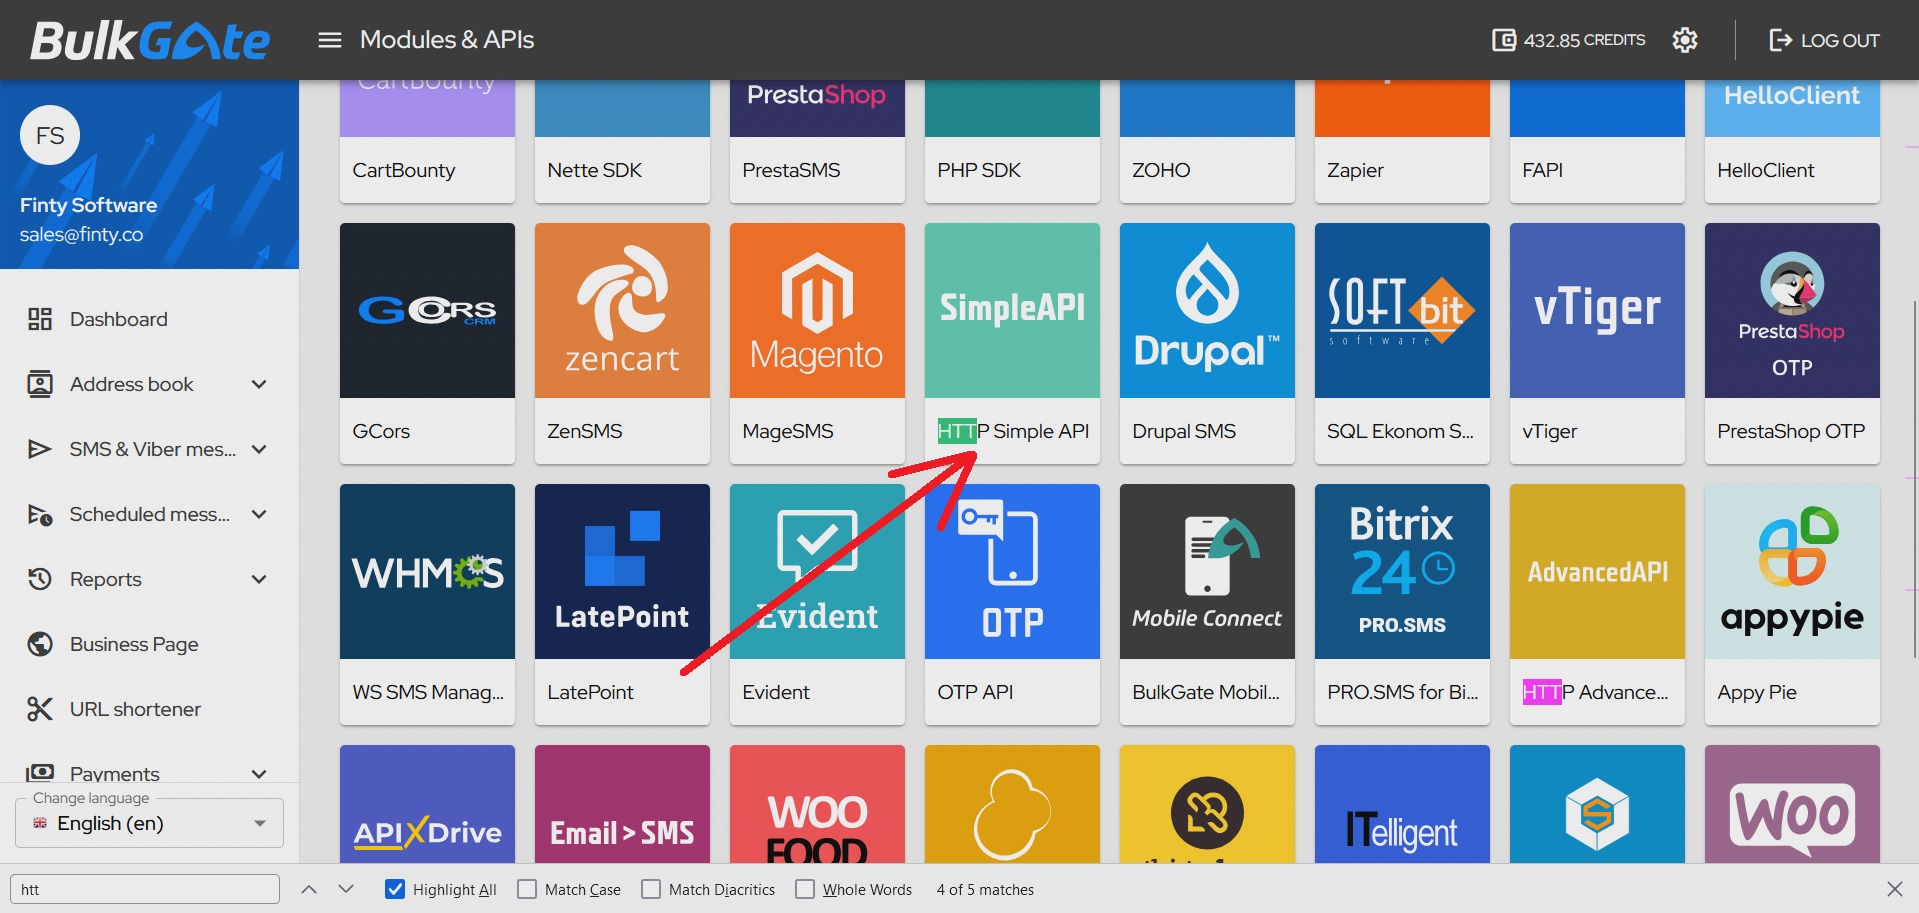Click the Zapier label
1919x913 pixels.
click(x=1355, y=170)
